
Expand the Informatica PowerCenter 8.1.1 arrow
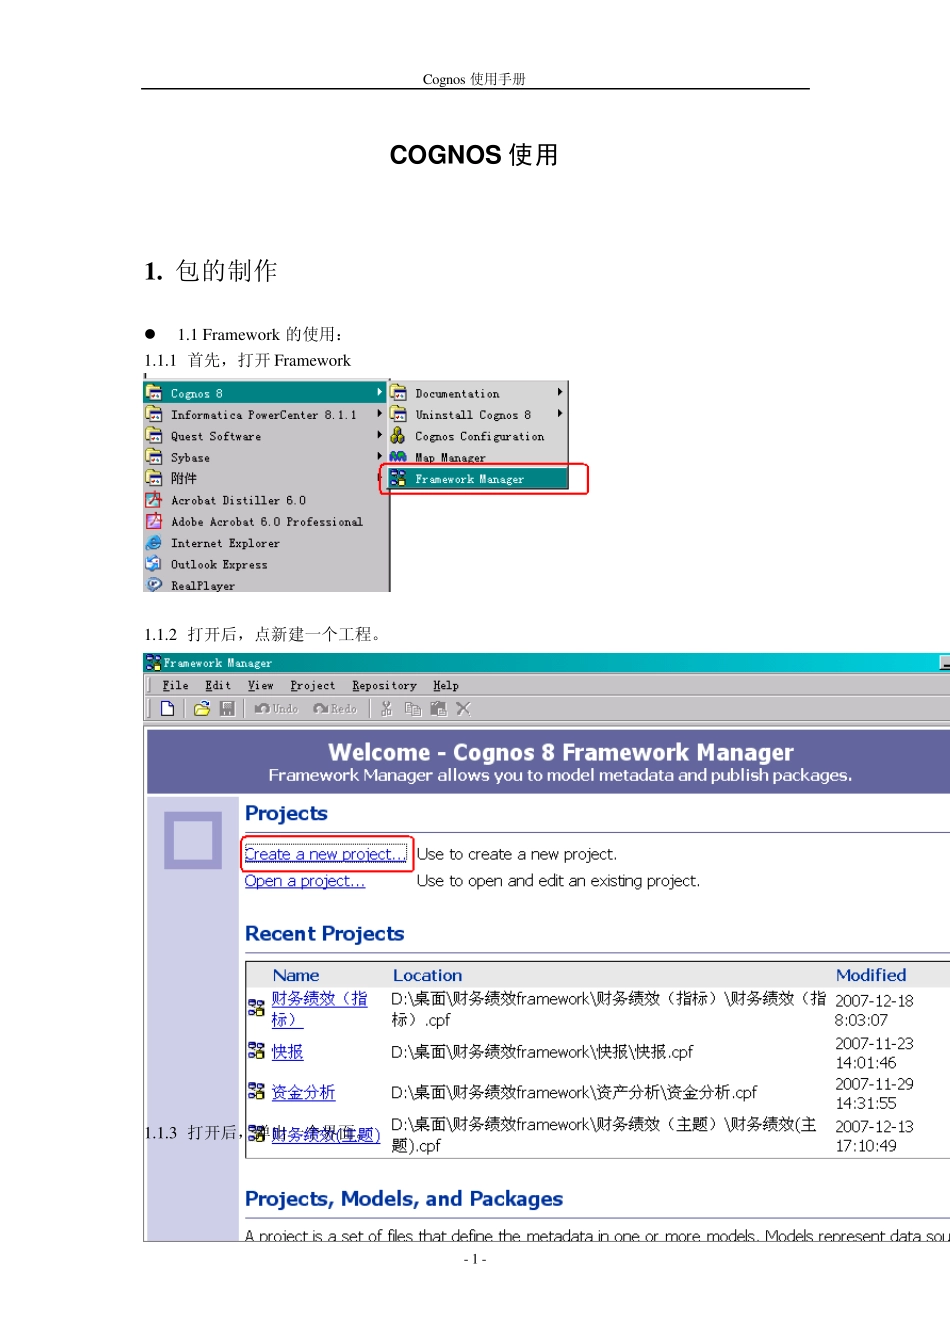click(x=380, y=414)
